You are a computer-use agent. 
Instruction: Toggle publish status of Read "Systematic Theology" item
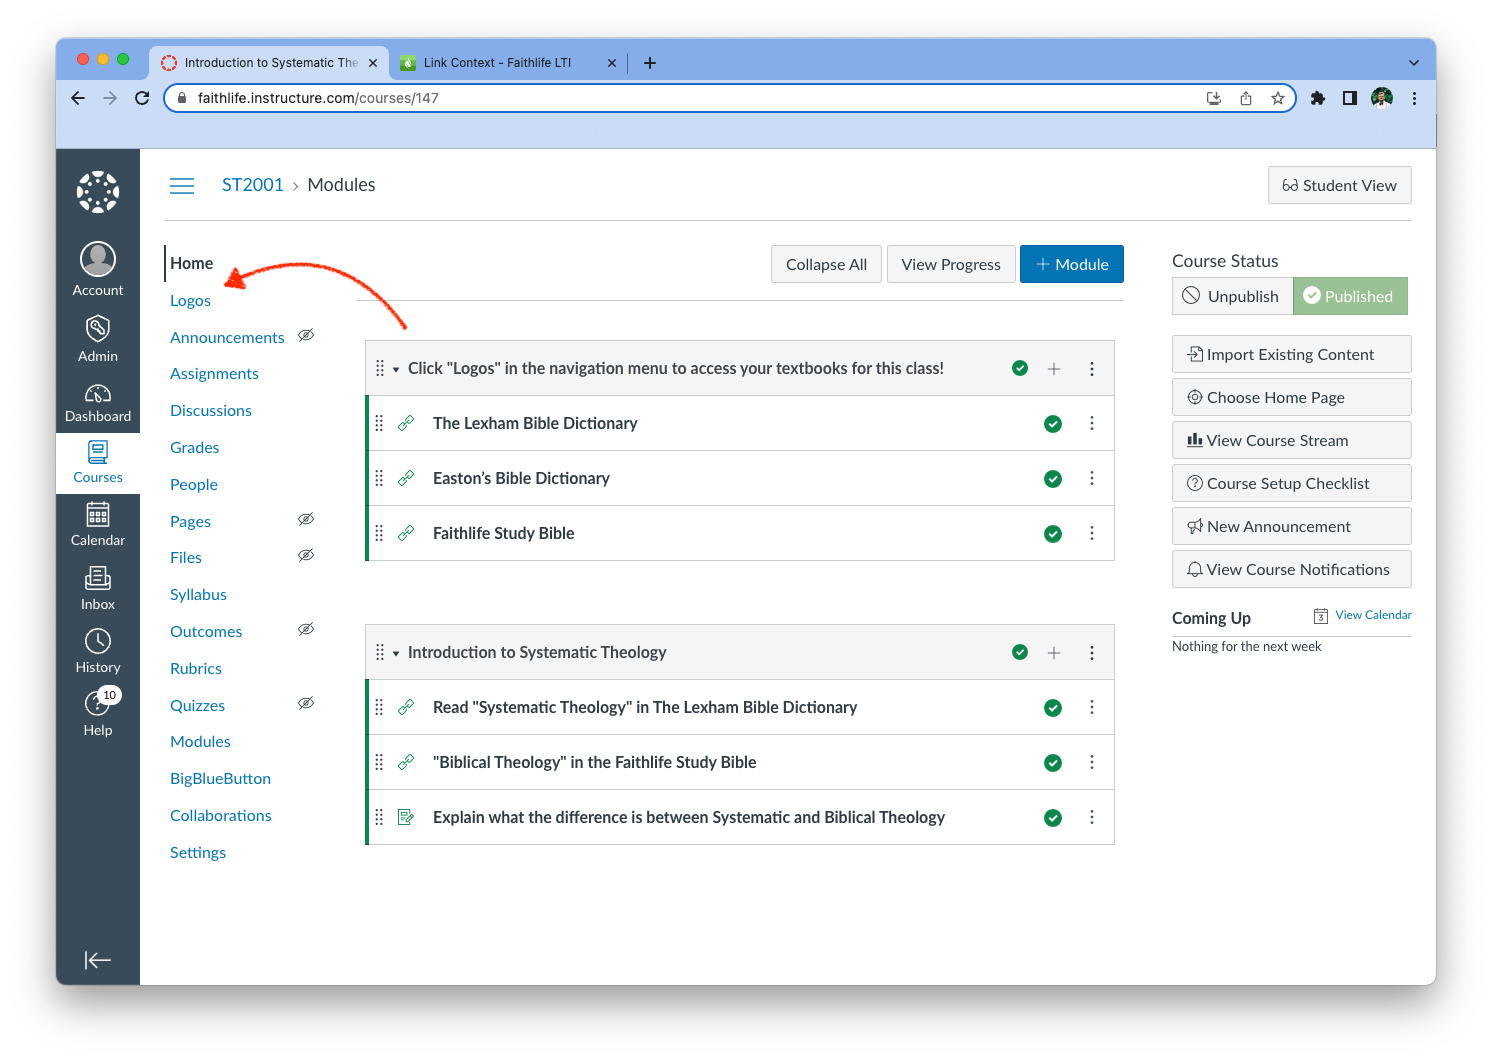point(1053,708)
